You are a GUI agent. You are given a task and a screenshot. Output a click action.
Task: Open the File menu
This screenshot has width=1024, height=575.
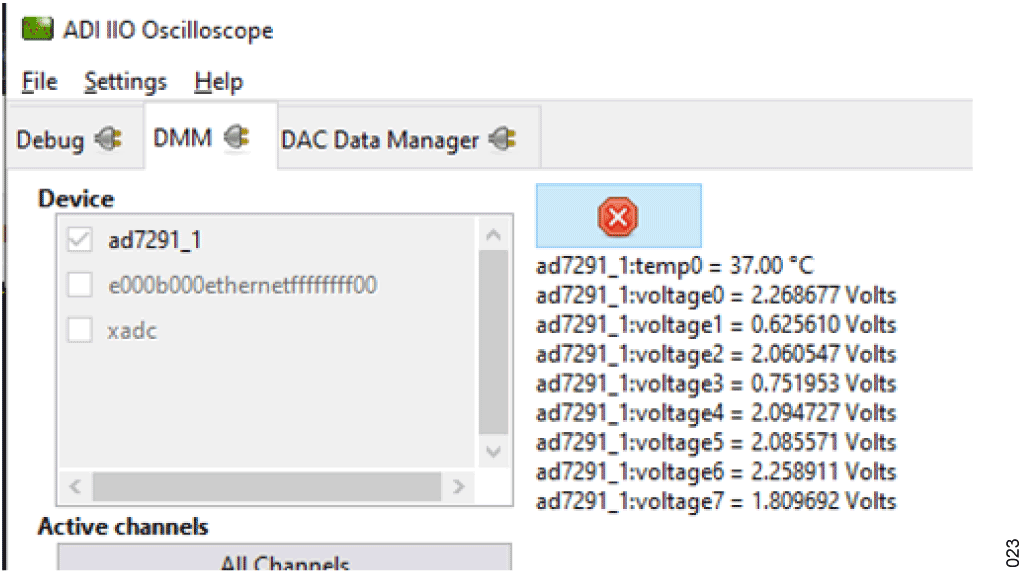coord(39,82)
